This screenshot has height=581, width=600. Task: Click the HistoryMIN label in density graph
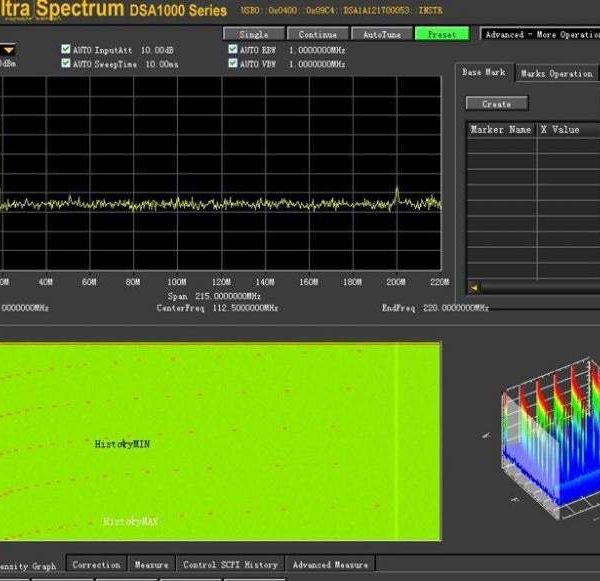[122, 444]
